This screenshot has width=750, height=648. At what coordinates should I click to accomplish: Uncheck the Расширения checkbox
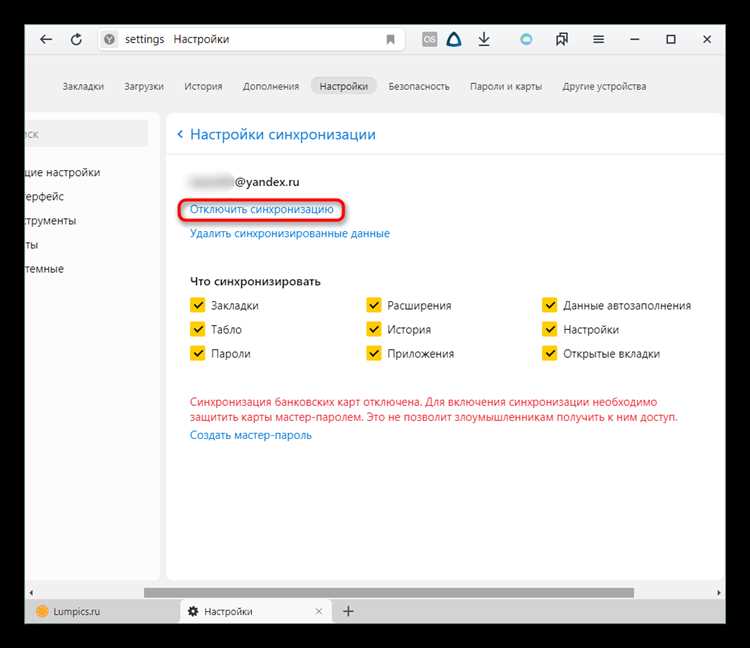pyautogui.click(x=374, y=305)
